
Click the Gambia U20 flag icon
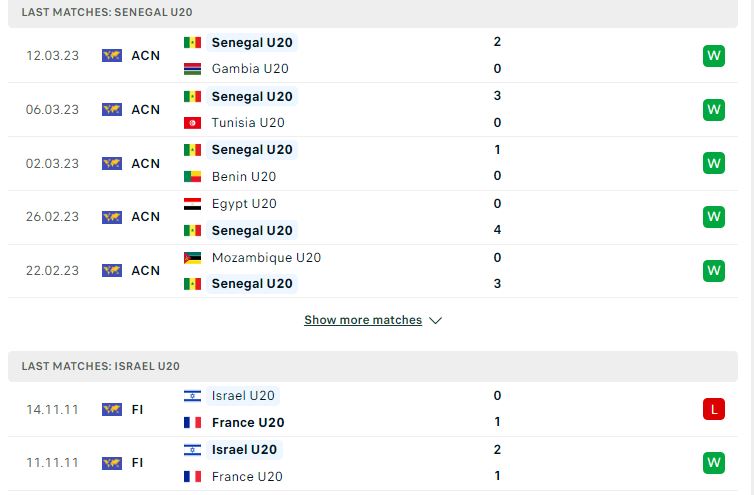click(x=192, y=69)
